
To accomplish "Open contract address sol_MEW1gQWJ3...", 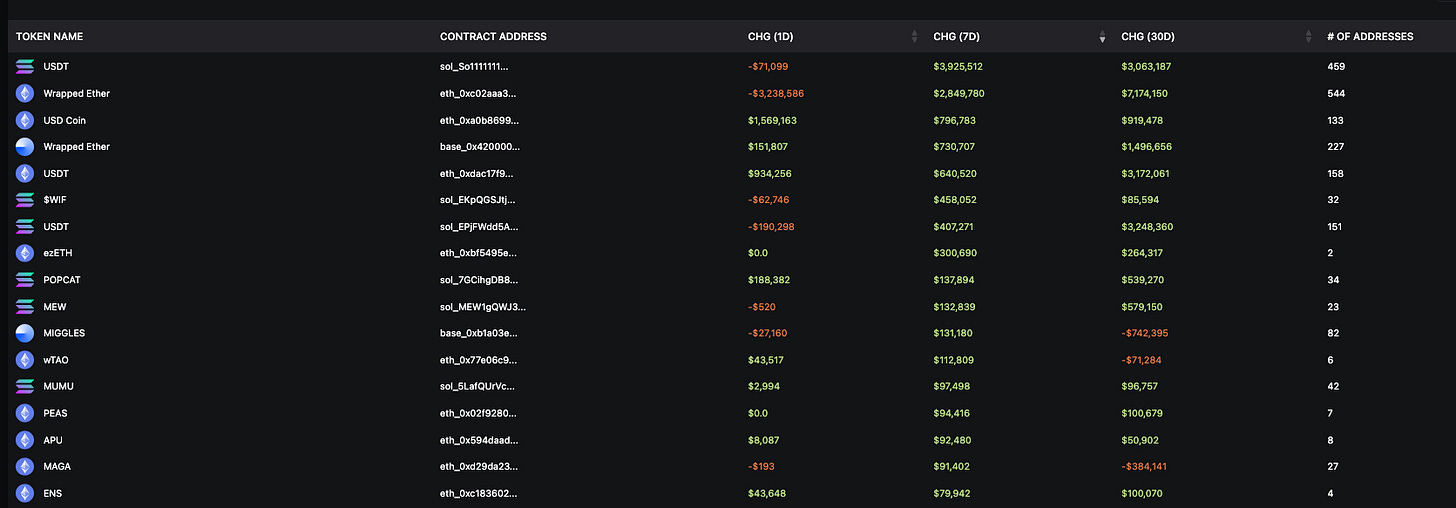I will coord(483,307).
